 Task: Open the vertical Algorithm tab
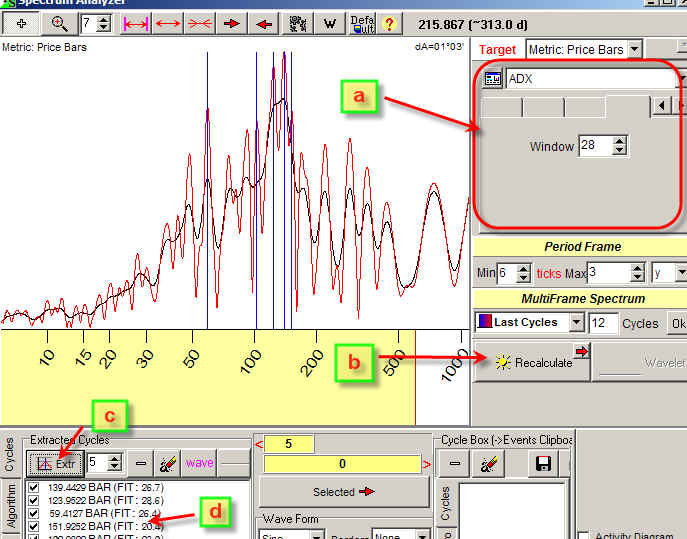pos(10,508)
